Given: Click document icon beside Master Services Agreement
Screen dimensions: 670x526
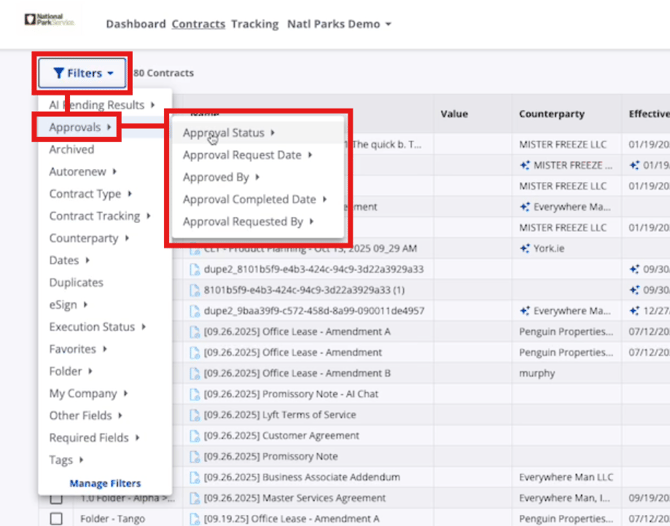Looking at the screenshot, I should [196, 498].
